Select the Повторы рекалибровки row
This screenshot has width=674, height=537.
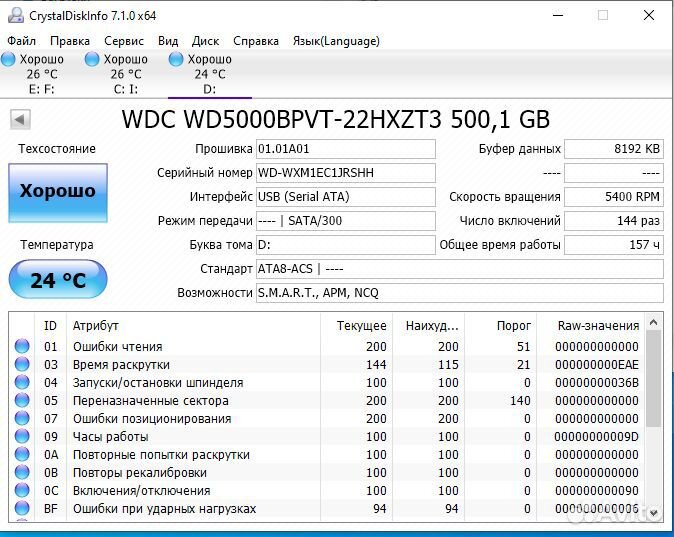[328, 473]
